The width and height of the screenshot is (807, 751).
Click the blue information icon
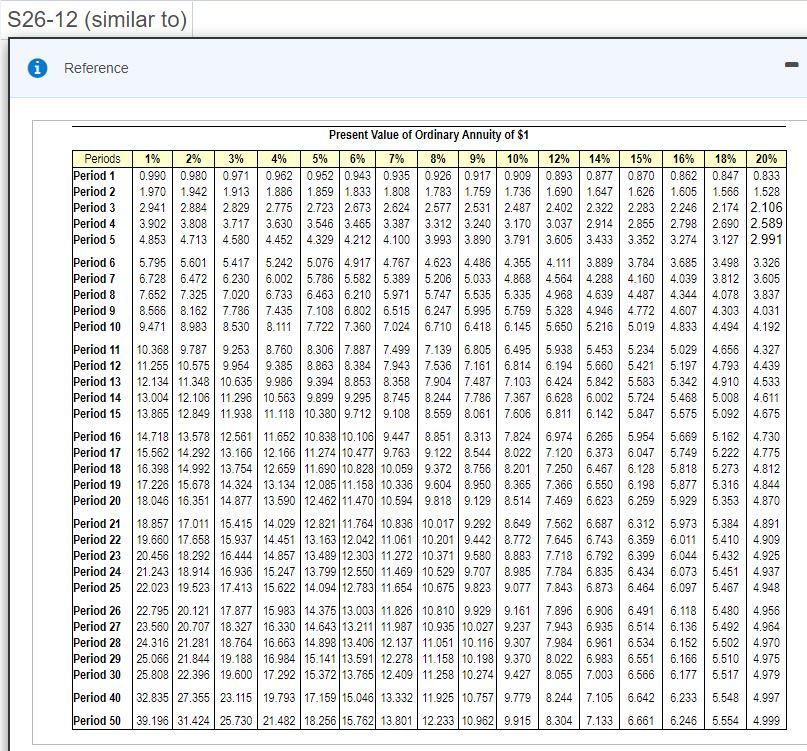point(37,68)
